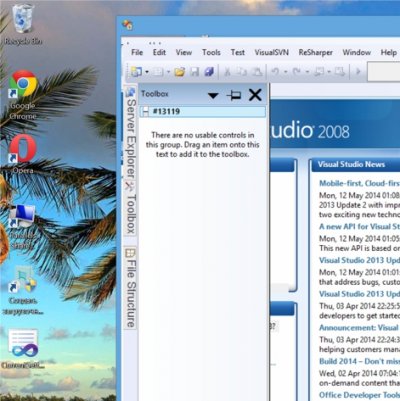Open the Redo history dropdown arrow
Image resolution: width=400 pixels, height=401 pixels.
[307, 72]
